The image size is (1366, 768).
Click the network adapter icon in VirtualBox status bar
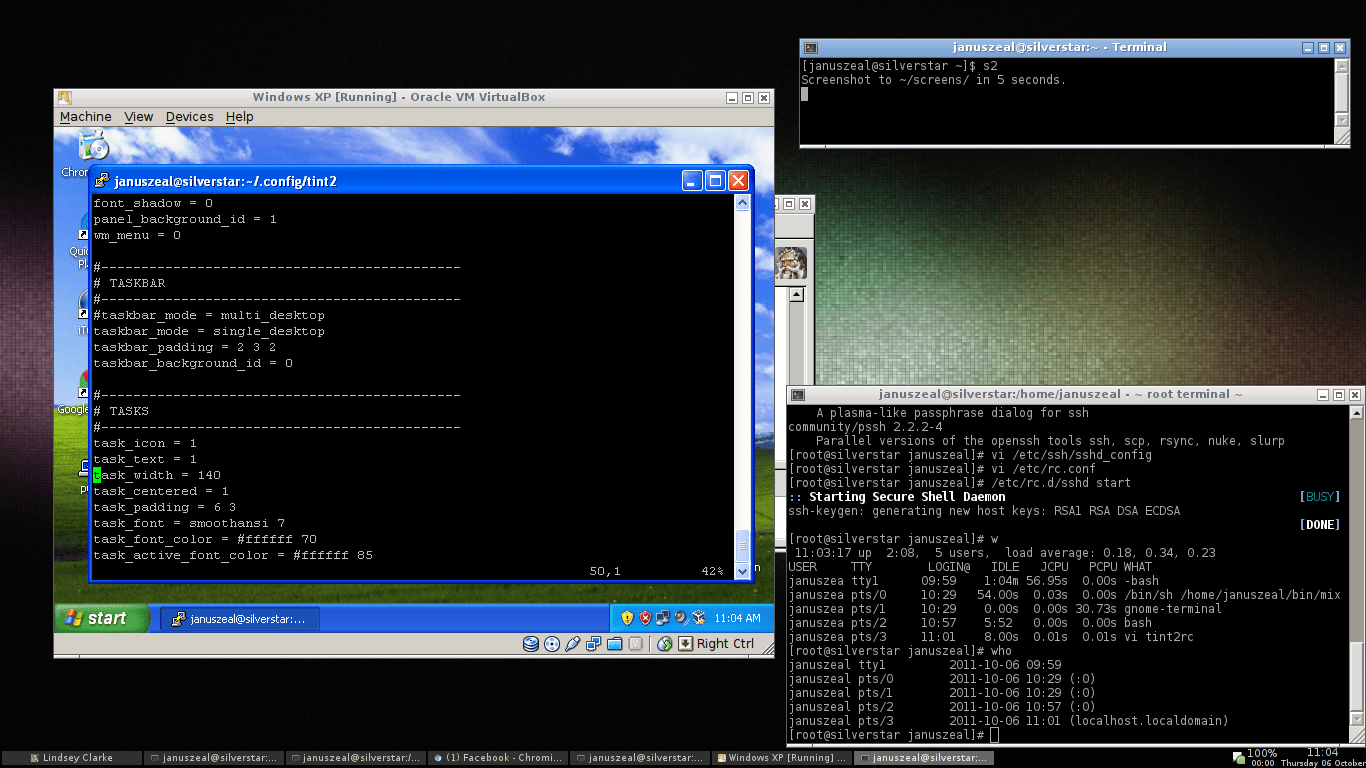[595, 643]
